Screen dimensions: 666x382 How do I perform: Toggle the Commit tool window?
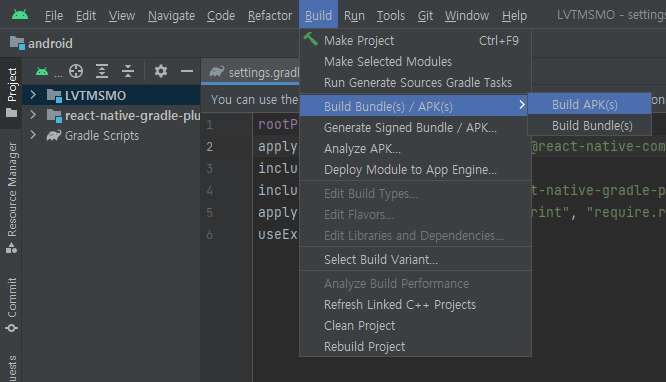tap(12, 305)
